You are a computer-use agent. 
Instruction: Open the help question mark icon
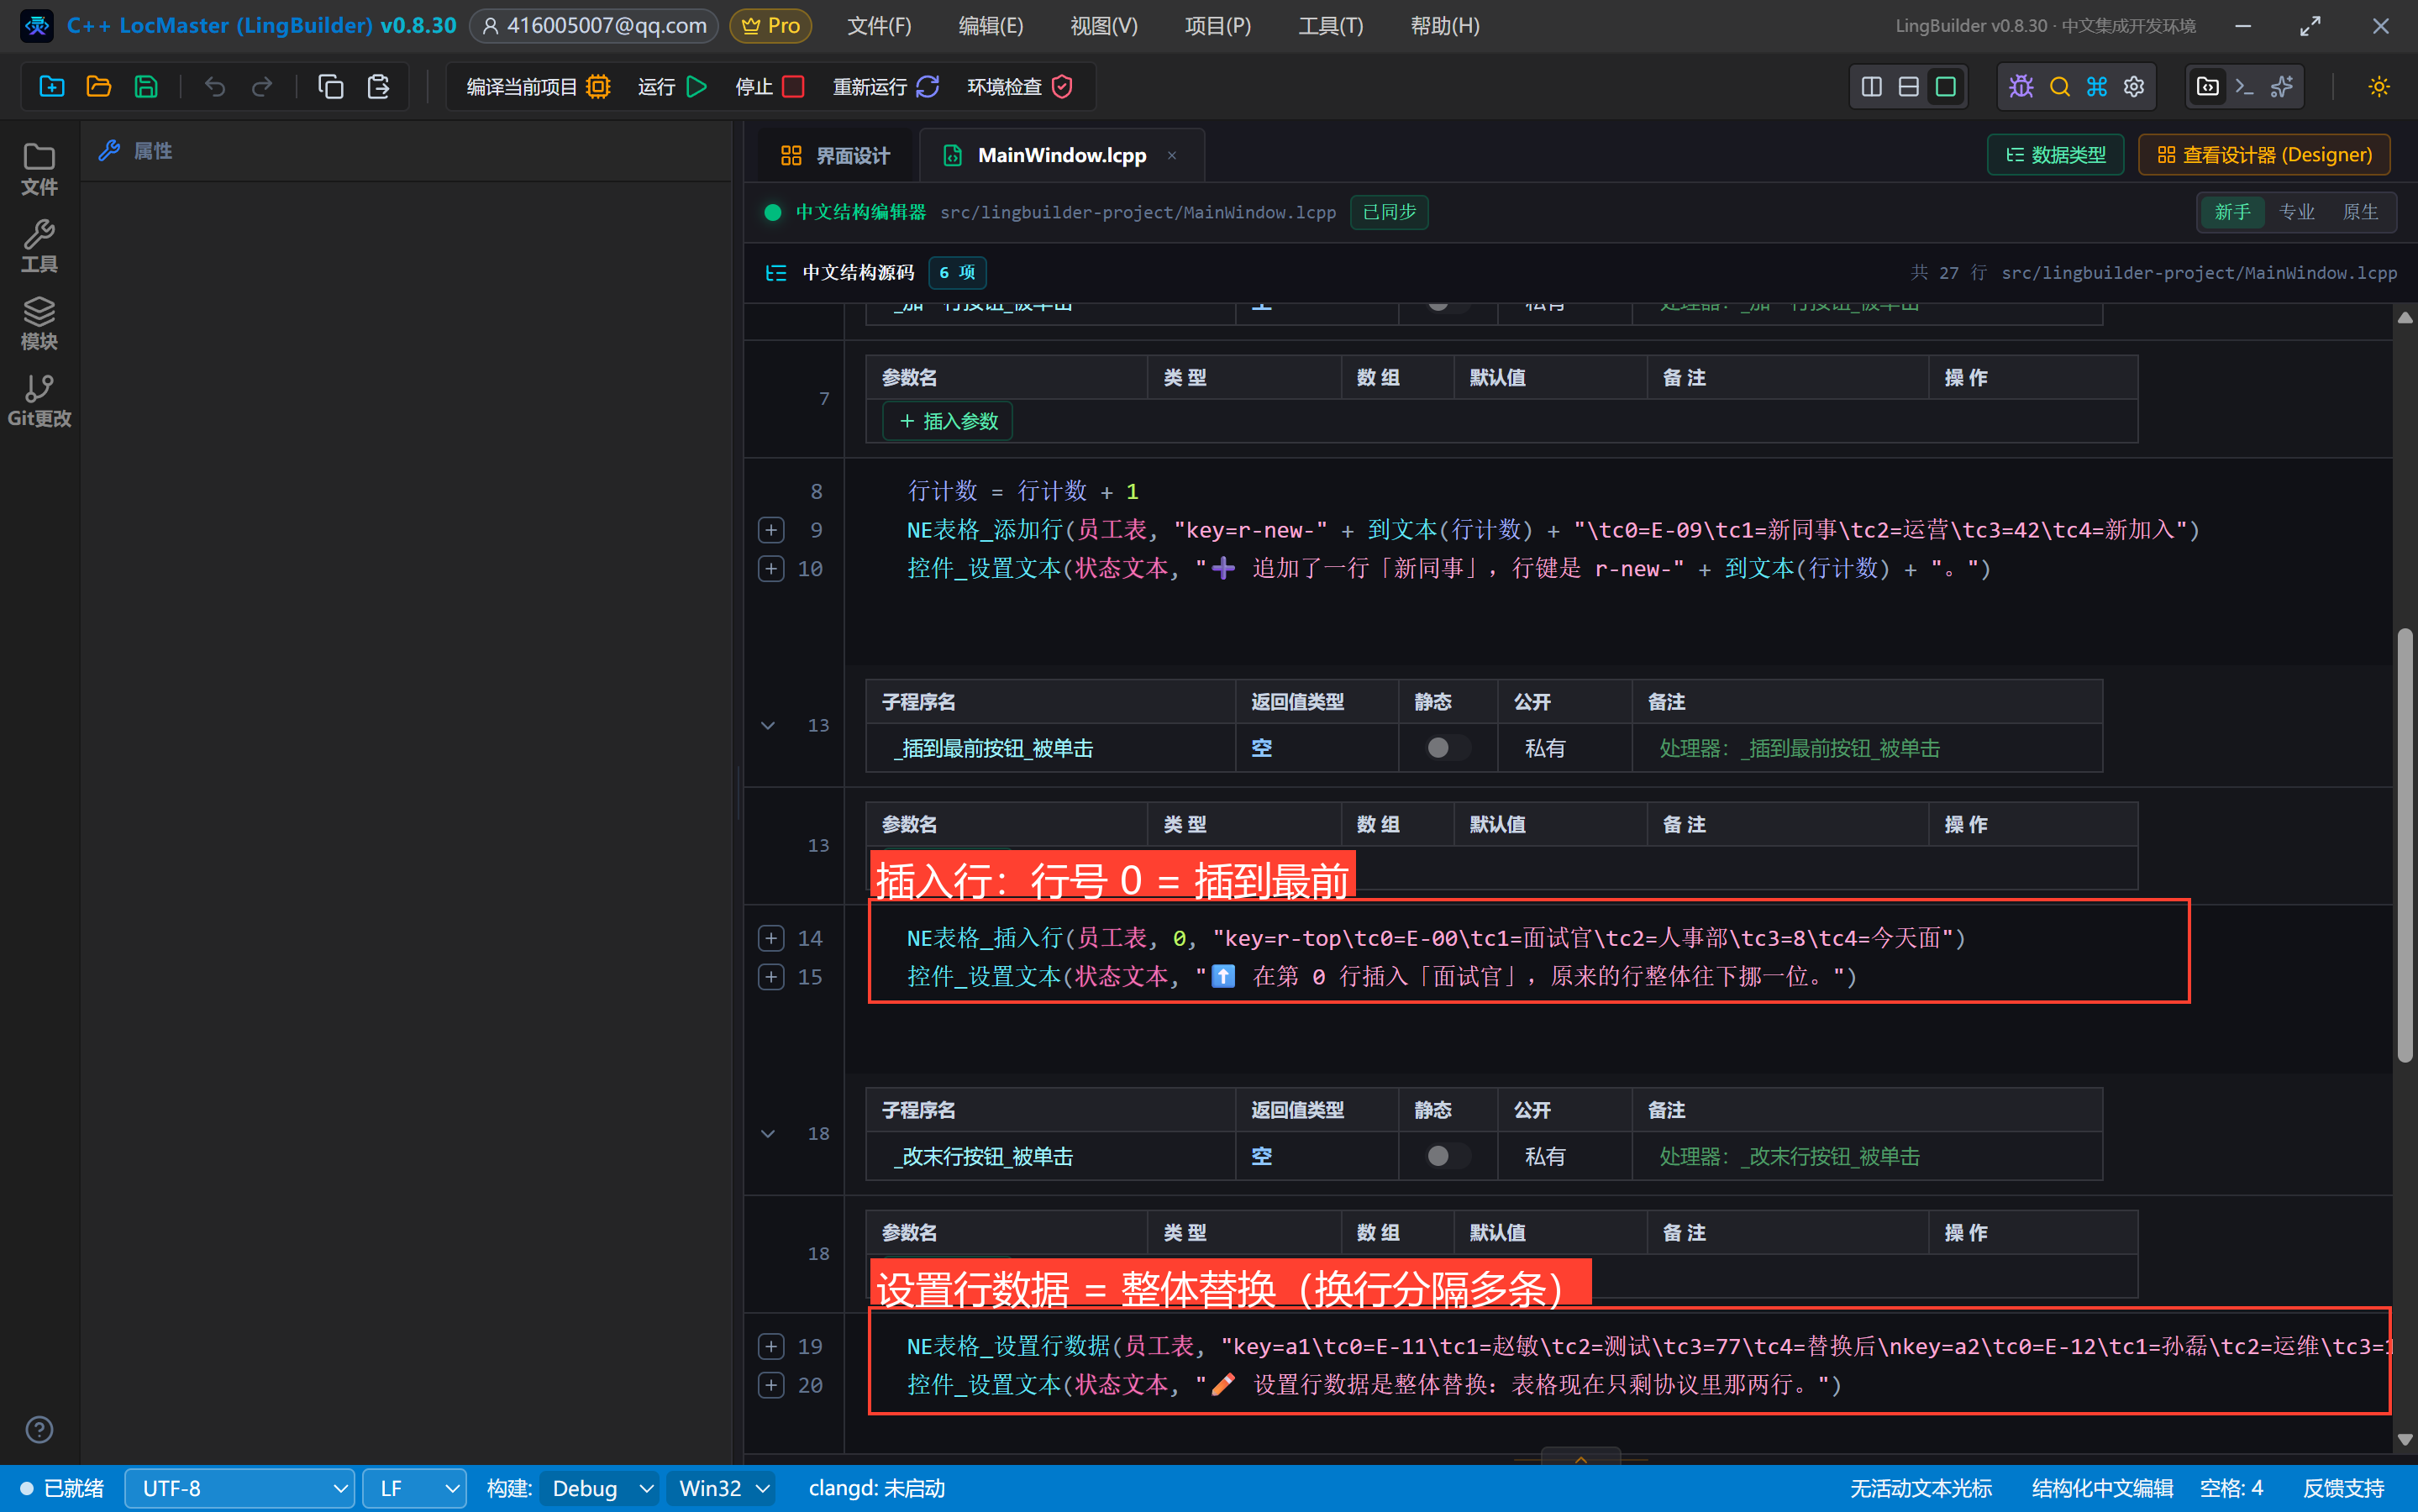coord(39,1429)
